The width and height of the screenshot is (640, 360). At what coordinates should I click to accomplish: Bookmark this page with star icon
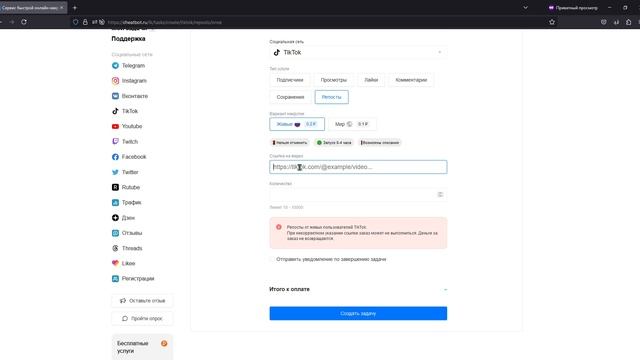tap(552, 22)
